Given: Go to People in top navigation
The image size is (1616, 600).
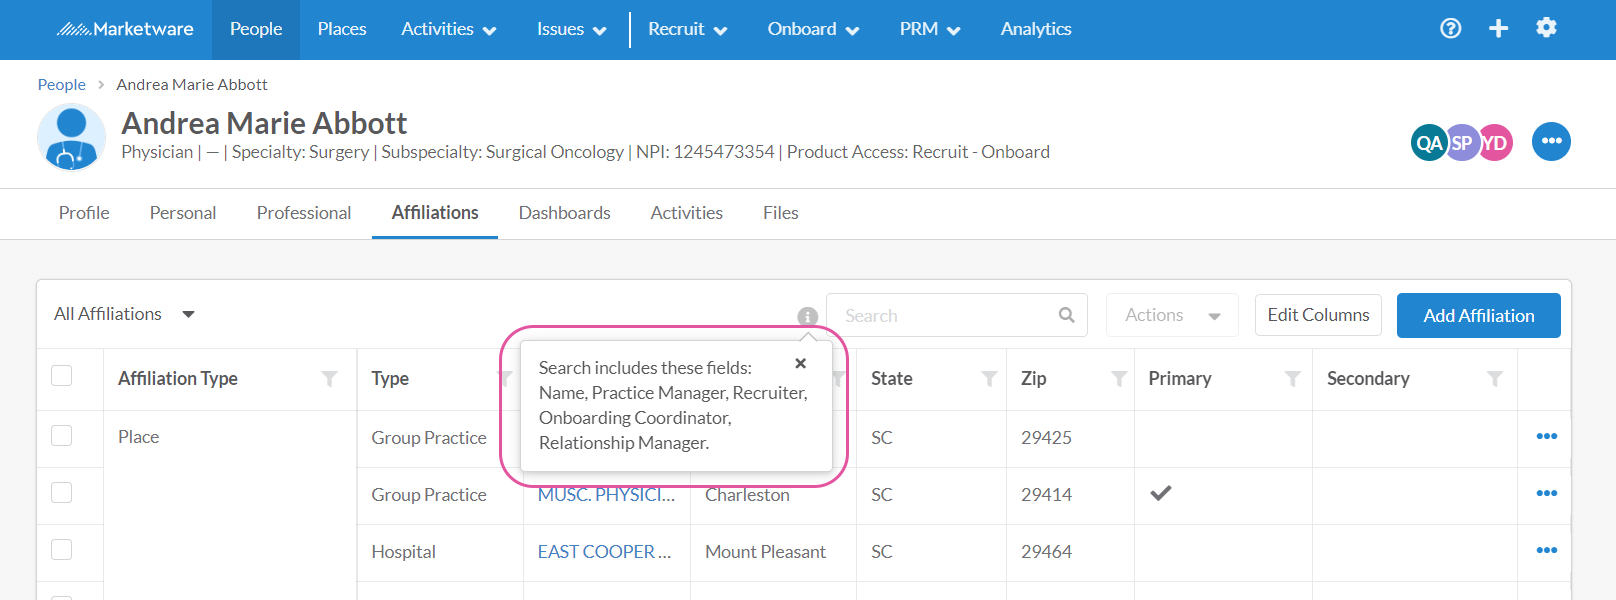Looking at the screenshot, I should 256,29.
